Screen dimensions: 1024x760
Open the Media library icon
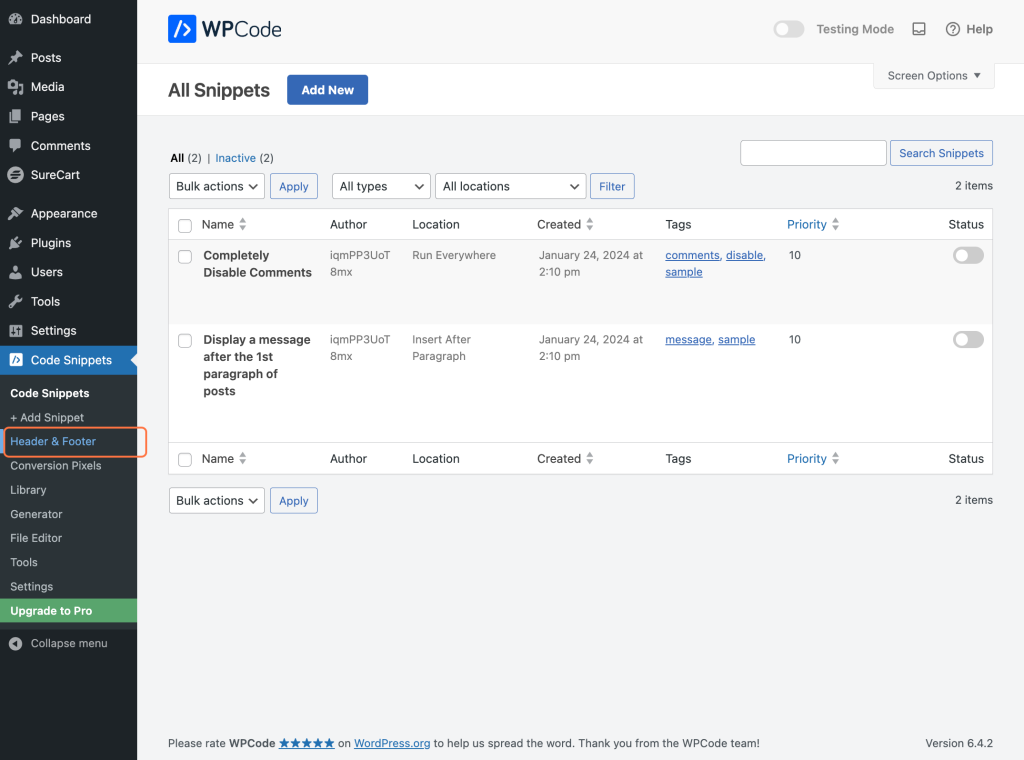pyautogui.click(x=15, y=87)
